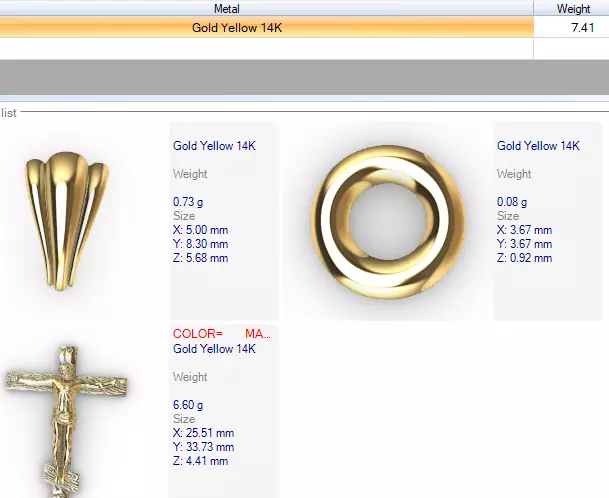Click the empty second row of the metal table

coord(304,49)
